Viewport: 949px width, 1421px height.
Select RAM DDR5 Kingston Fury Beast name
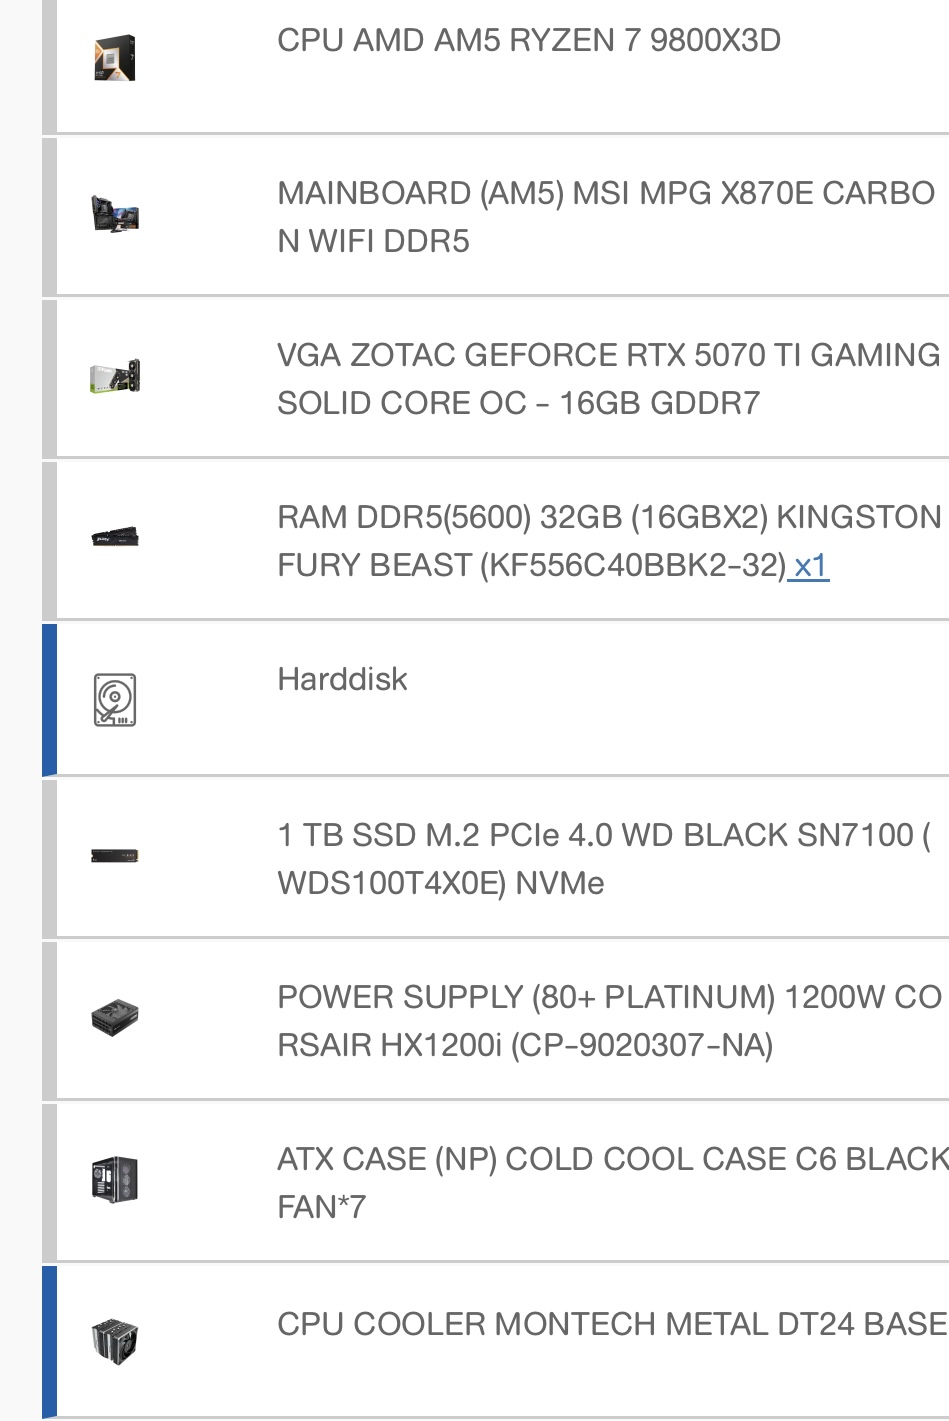609,541
